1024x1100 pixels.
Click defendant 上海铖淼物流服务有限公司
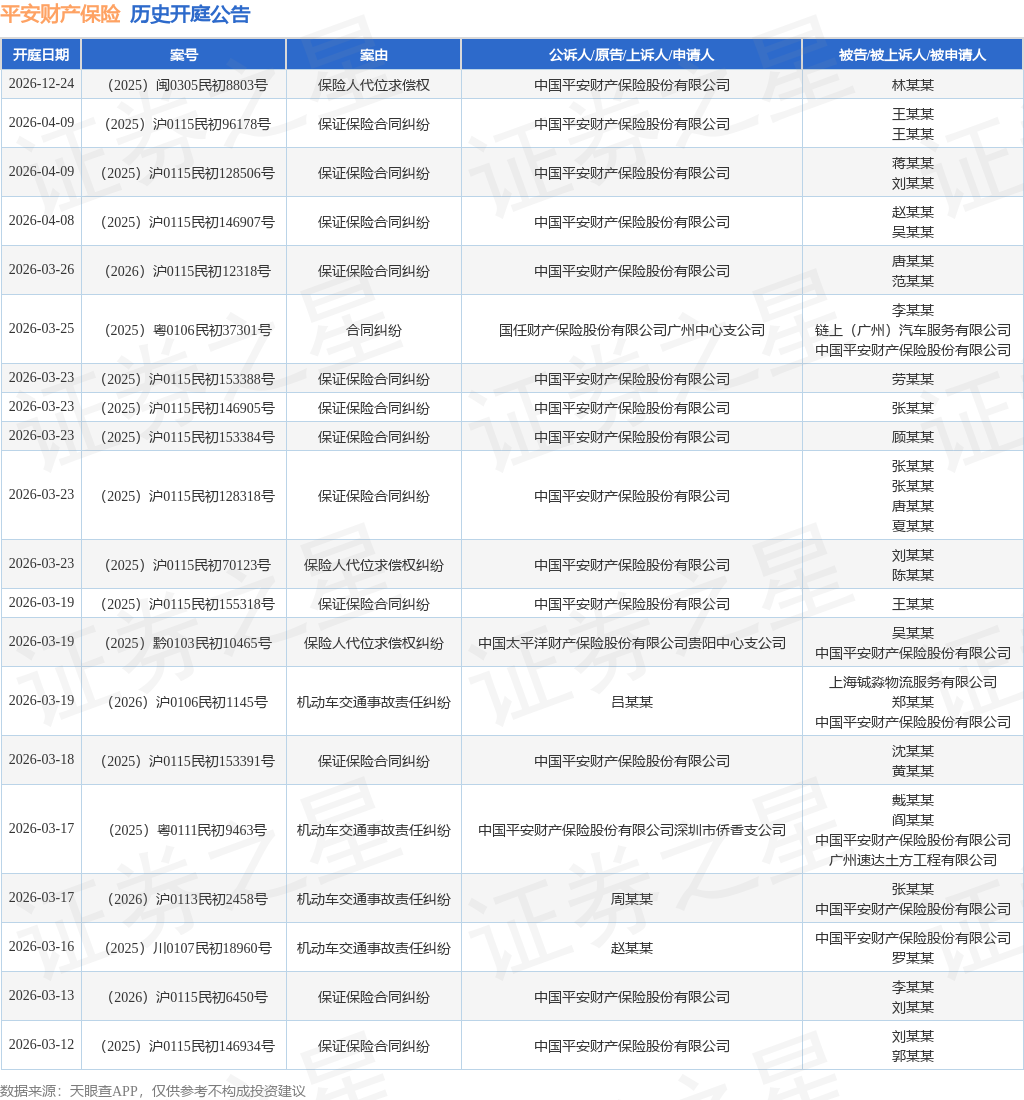pos(912,682)
